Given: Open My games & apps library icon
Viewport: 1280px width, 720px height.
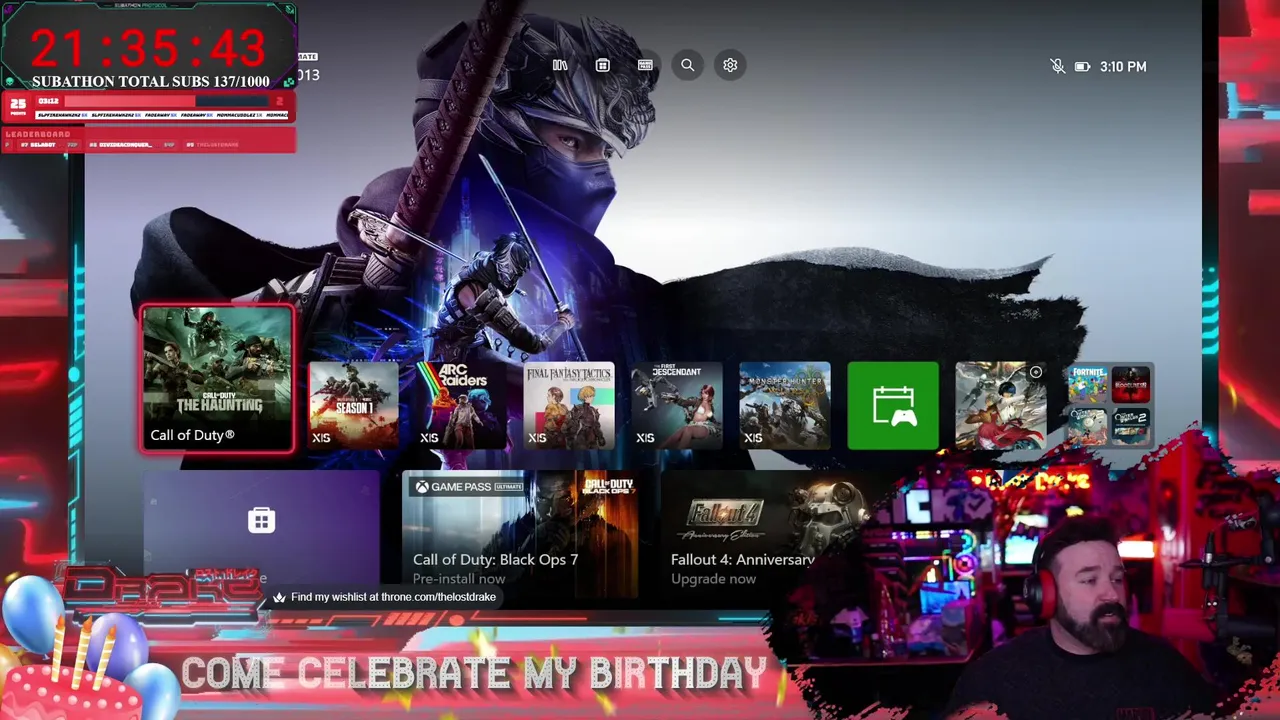Looking at the screenshot, I should [560, 65].
